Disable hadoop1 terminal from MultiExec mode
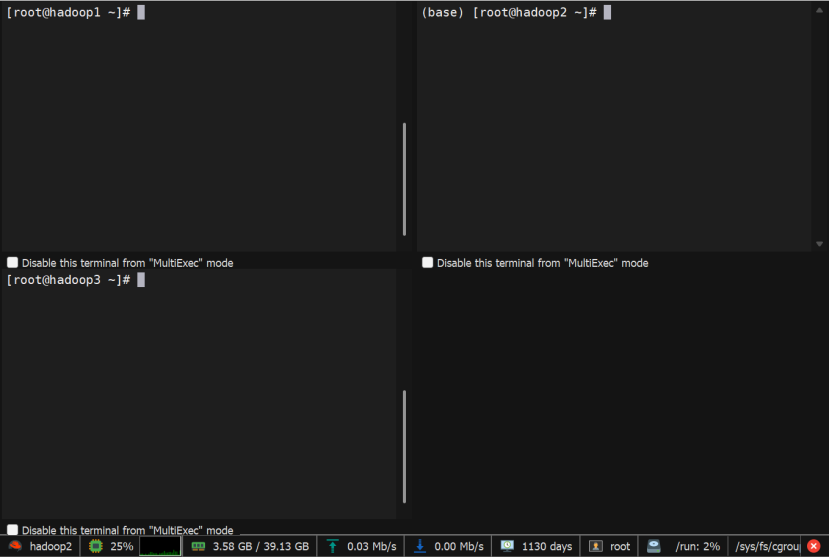 (x=13, y=263)
